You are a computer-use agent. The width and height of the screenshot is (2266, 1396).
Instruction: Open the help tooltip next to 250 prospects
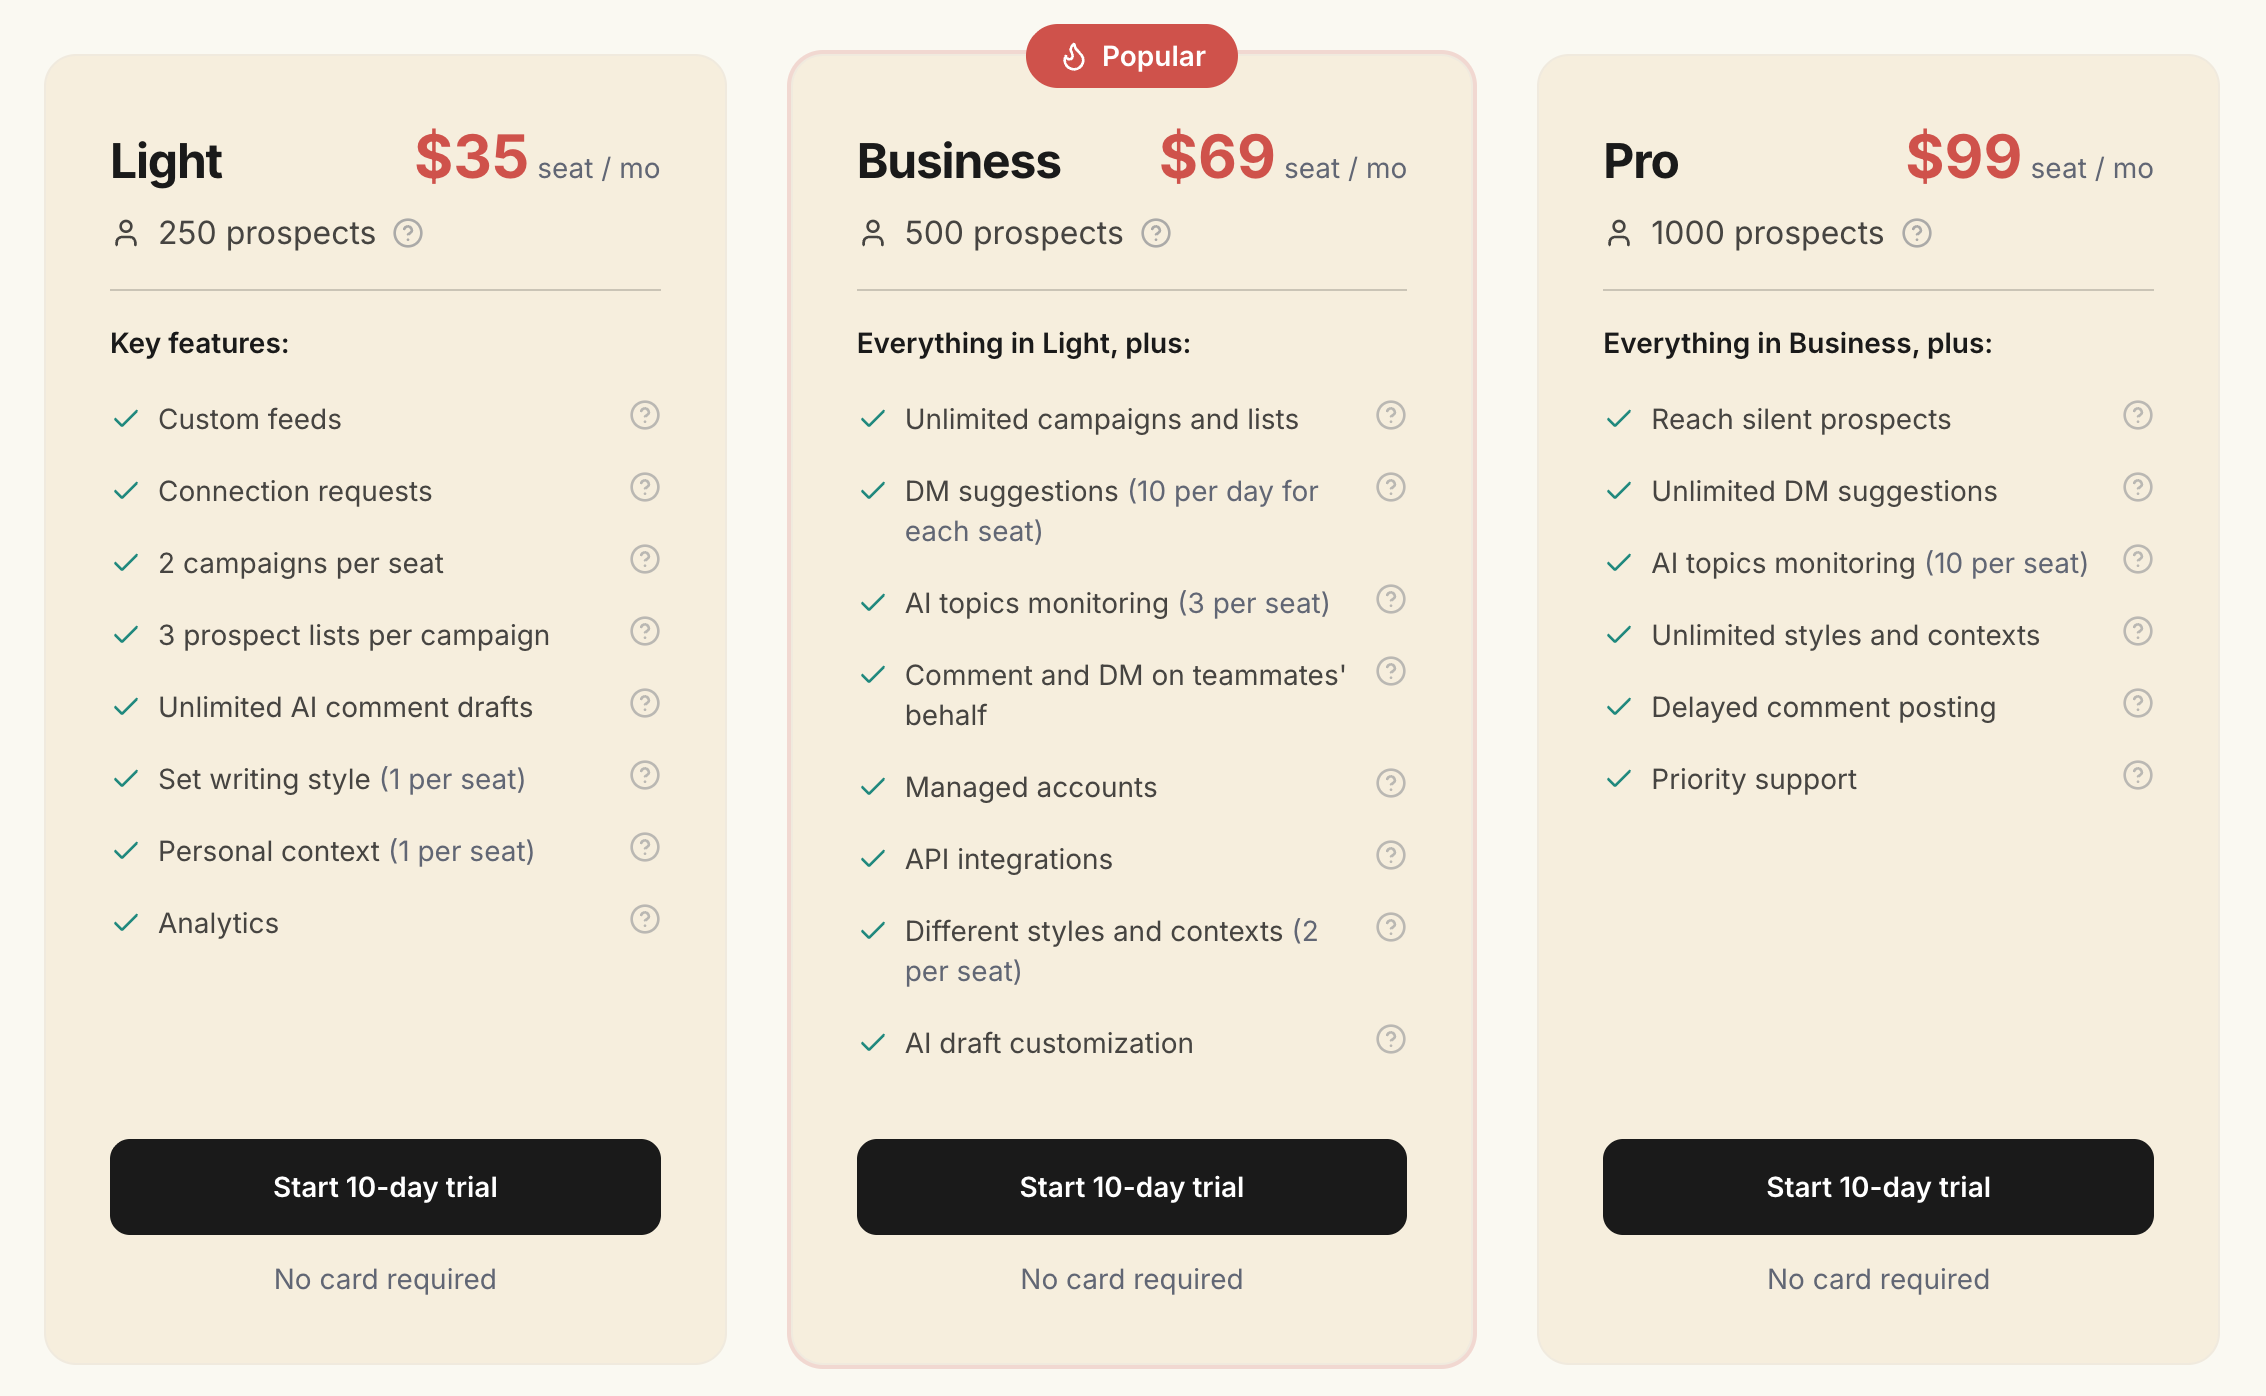408,233
